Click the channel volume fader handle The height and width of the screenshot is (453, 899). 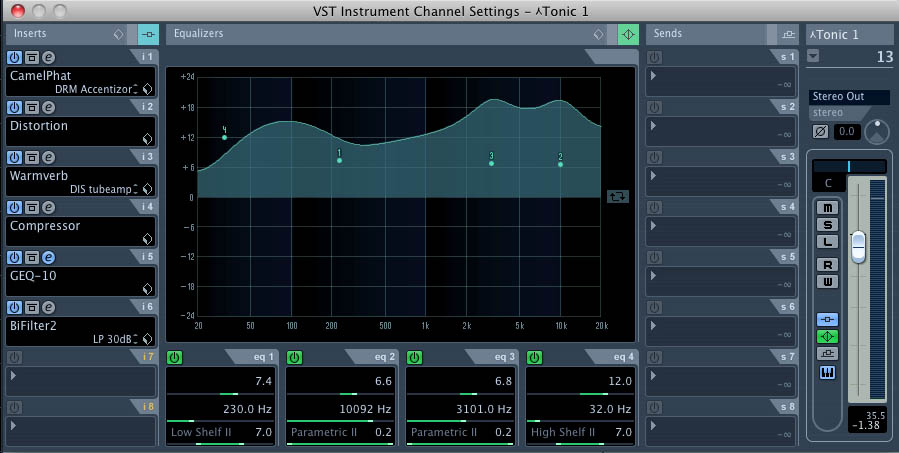tap(858, 247)
